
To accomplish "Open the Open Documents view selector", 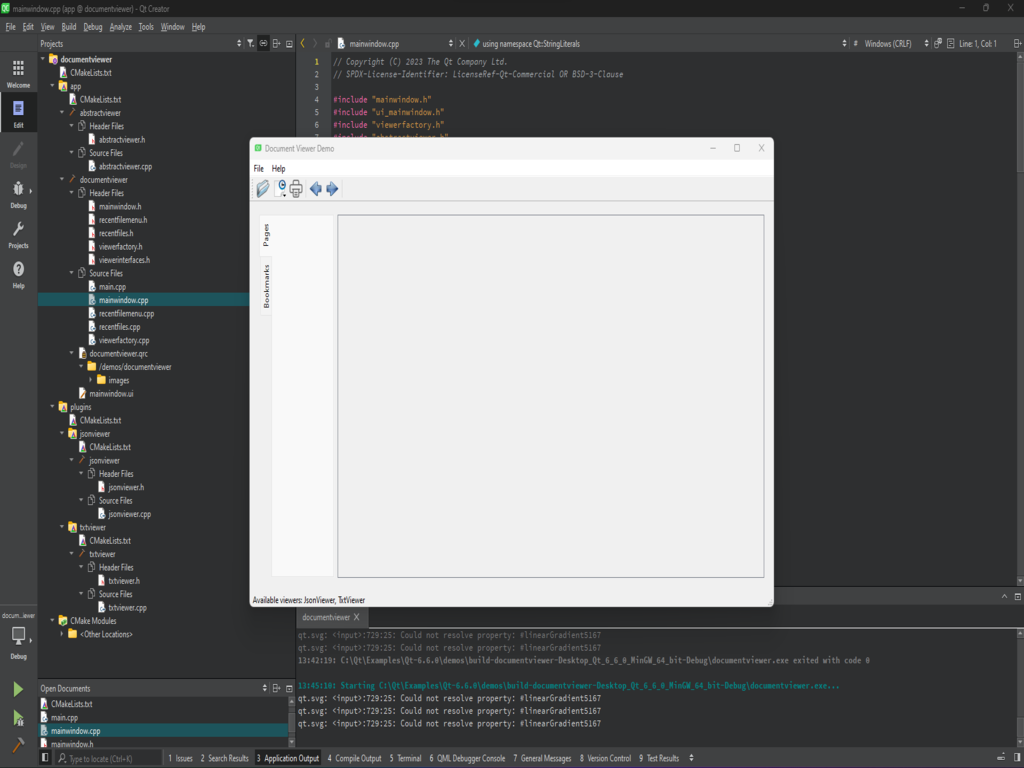I will pos(264,688).
